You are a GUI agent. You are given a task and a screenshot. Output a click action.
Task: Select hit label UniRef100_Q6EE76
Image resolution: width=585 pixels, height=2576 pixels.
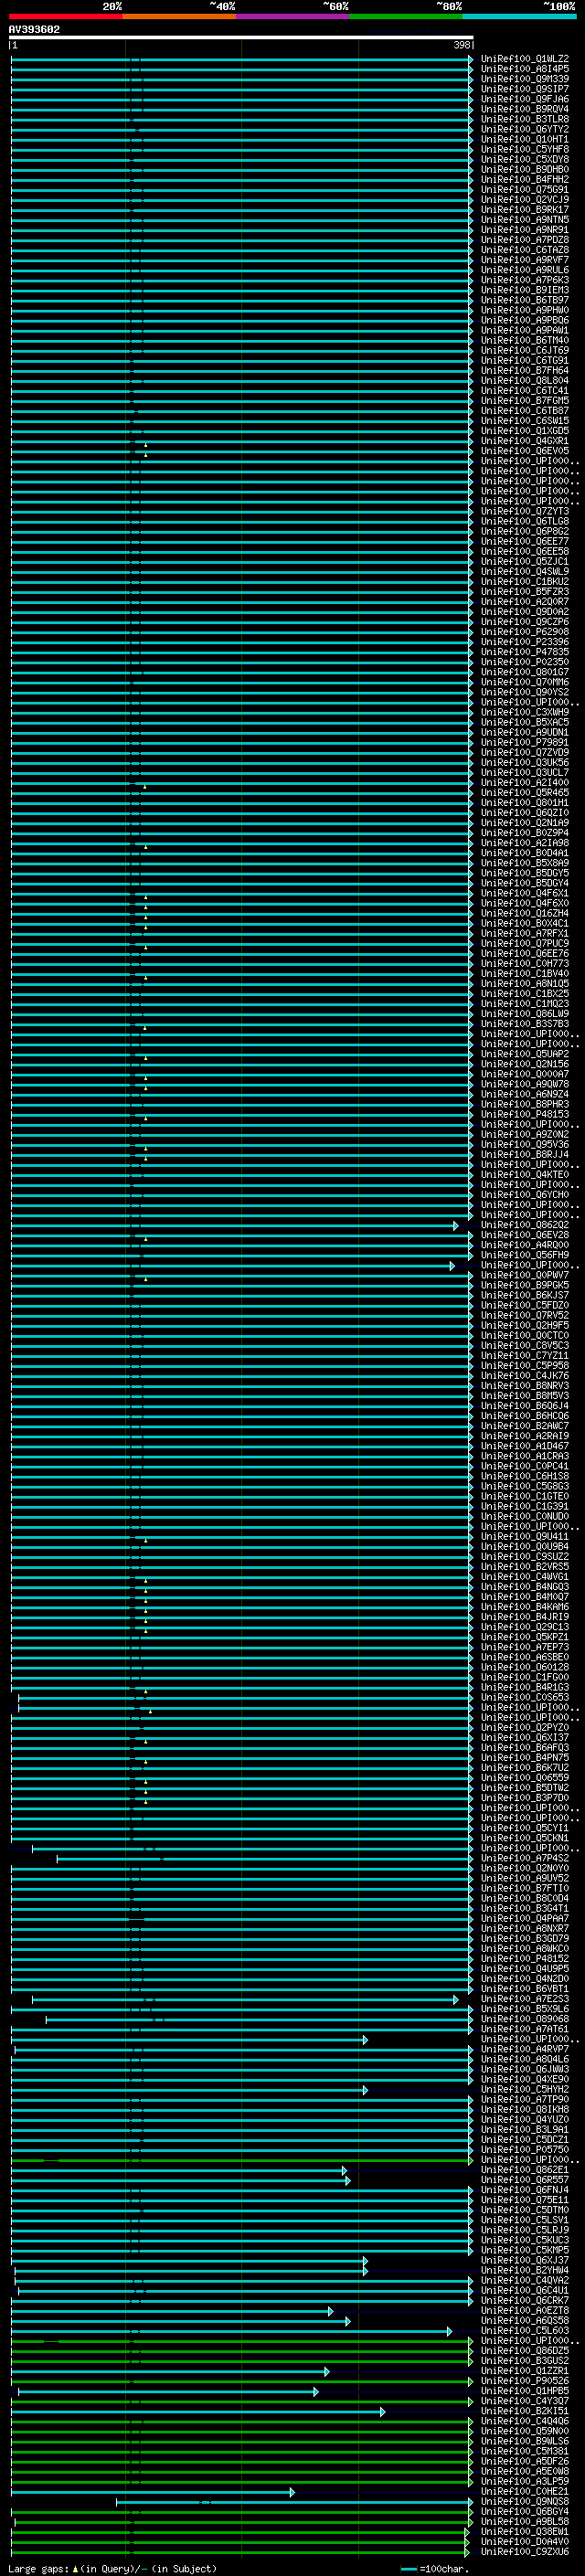tap(525, 954)
